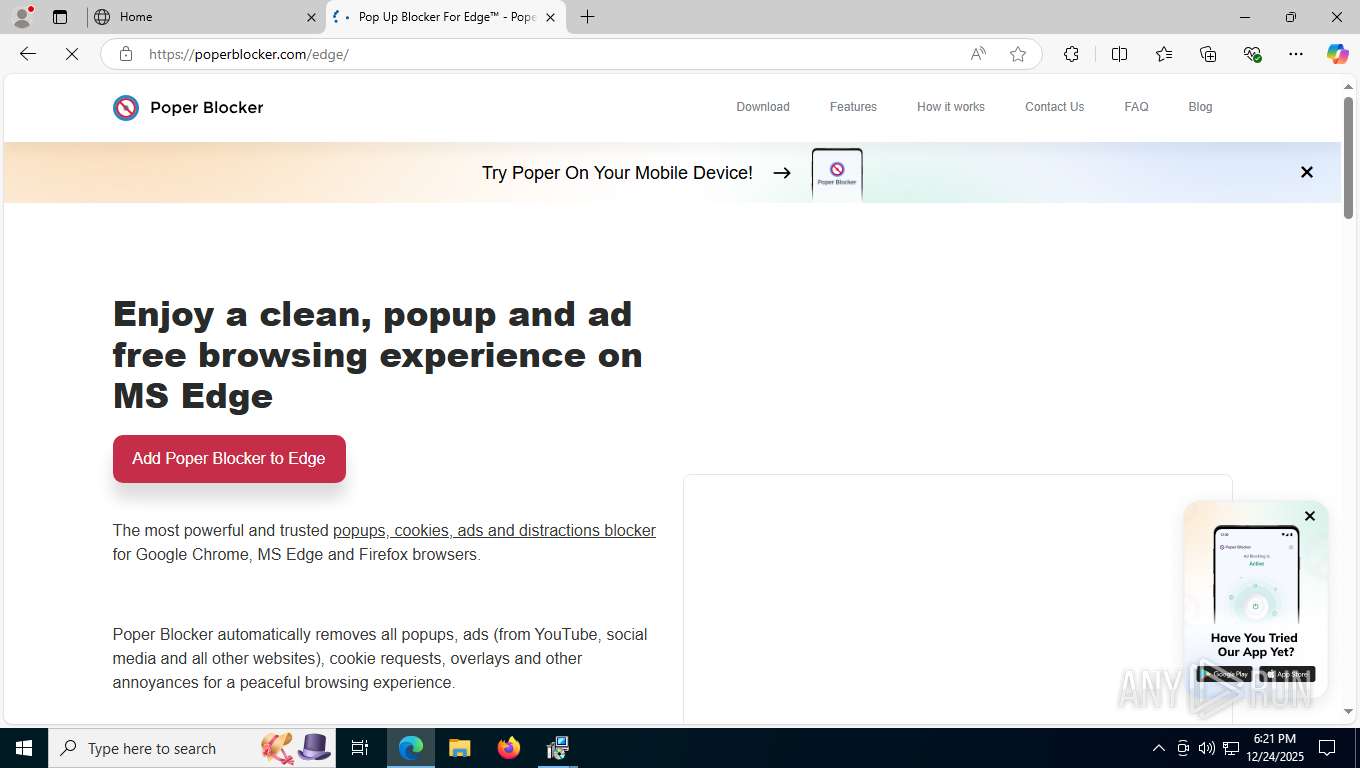Image resolution: width=1360 pixels, height=768 pixels.
Task: View site information lock icon
Action: 126,54
